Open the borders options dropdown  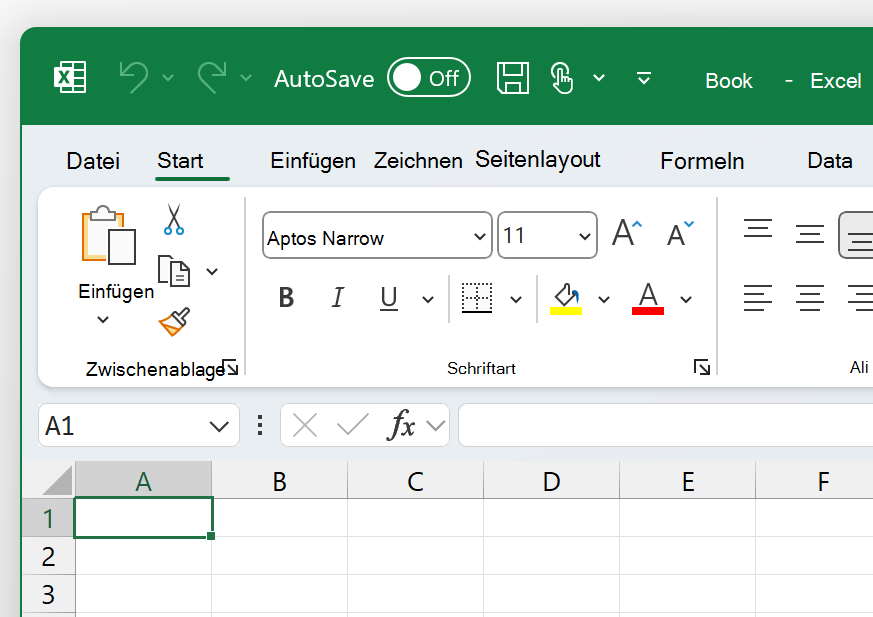(516, 300)
